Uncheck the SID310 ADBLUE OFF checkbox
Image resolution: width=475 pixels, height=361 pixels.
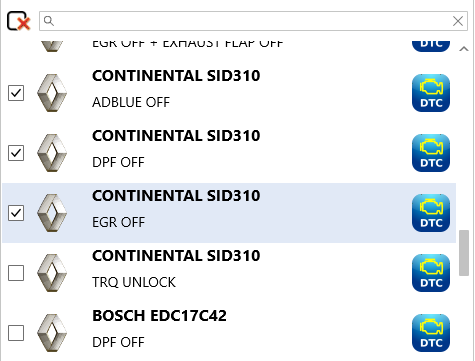16,93
